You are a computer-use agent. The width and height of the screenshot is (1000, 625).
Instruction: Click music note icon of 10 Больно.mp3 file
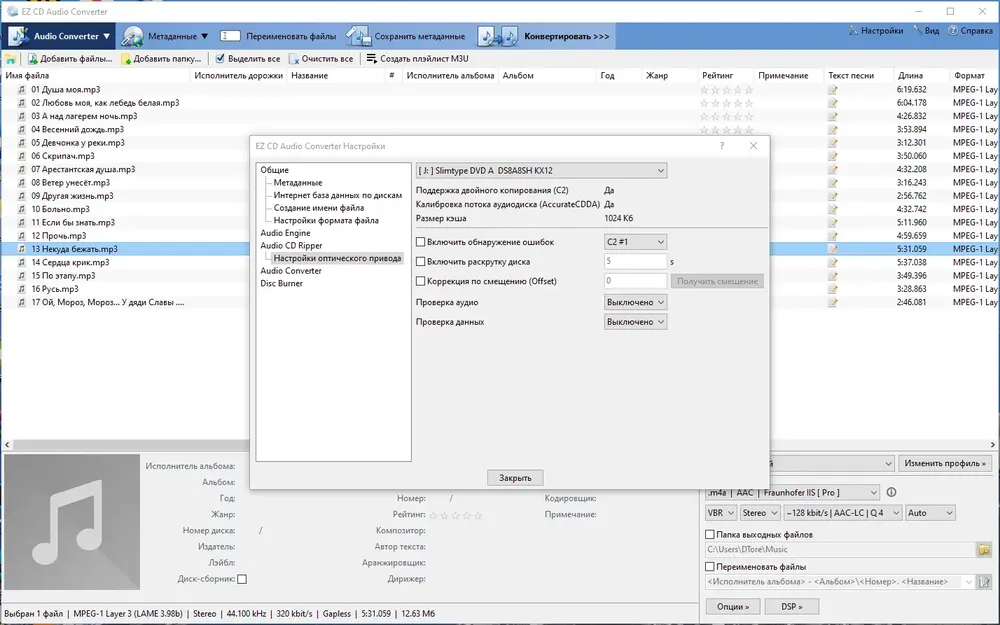[x=22, y=209]
